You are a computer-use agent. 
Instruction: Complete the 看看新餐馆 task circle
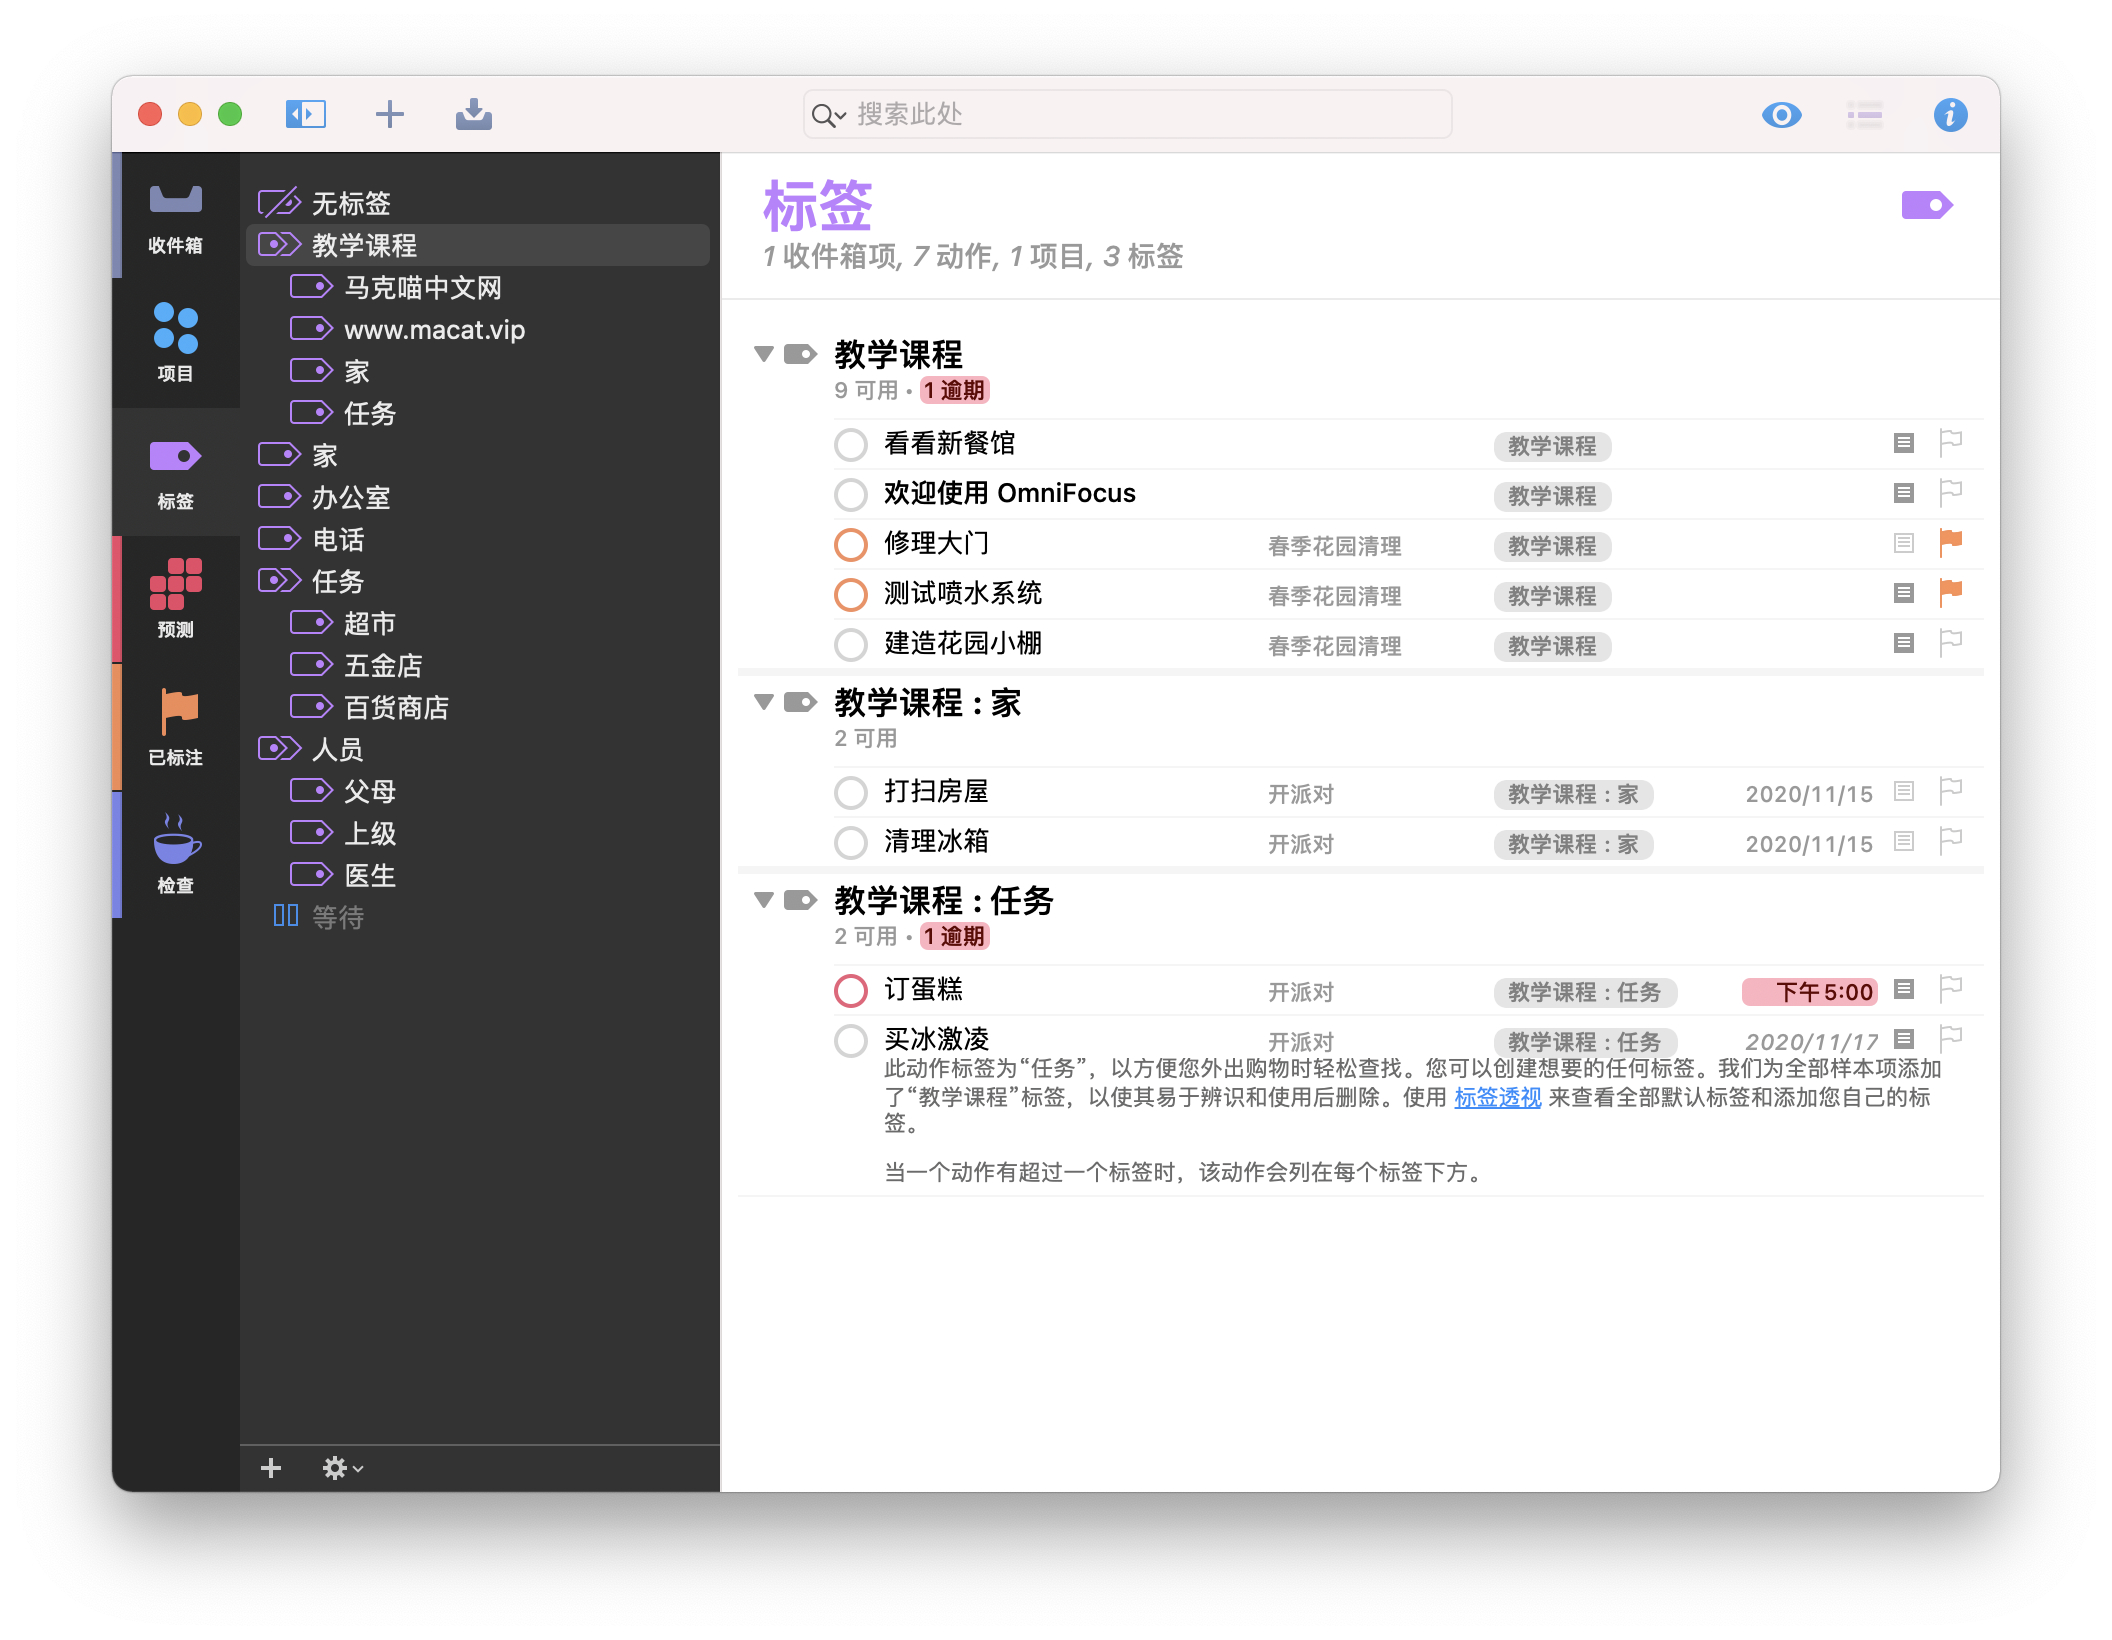coord(851,444)
